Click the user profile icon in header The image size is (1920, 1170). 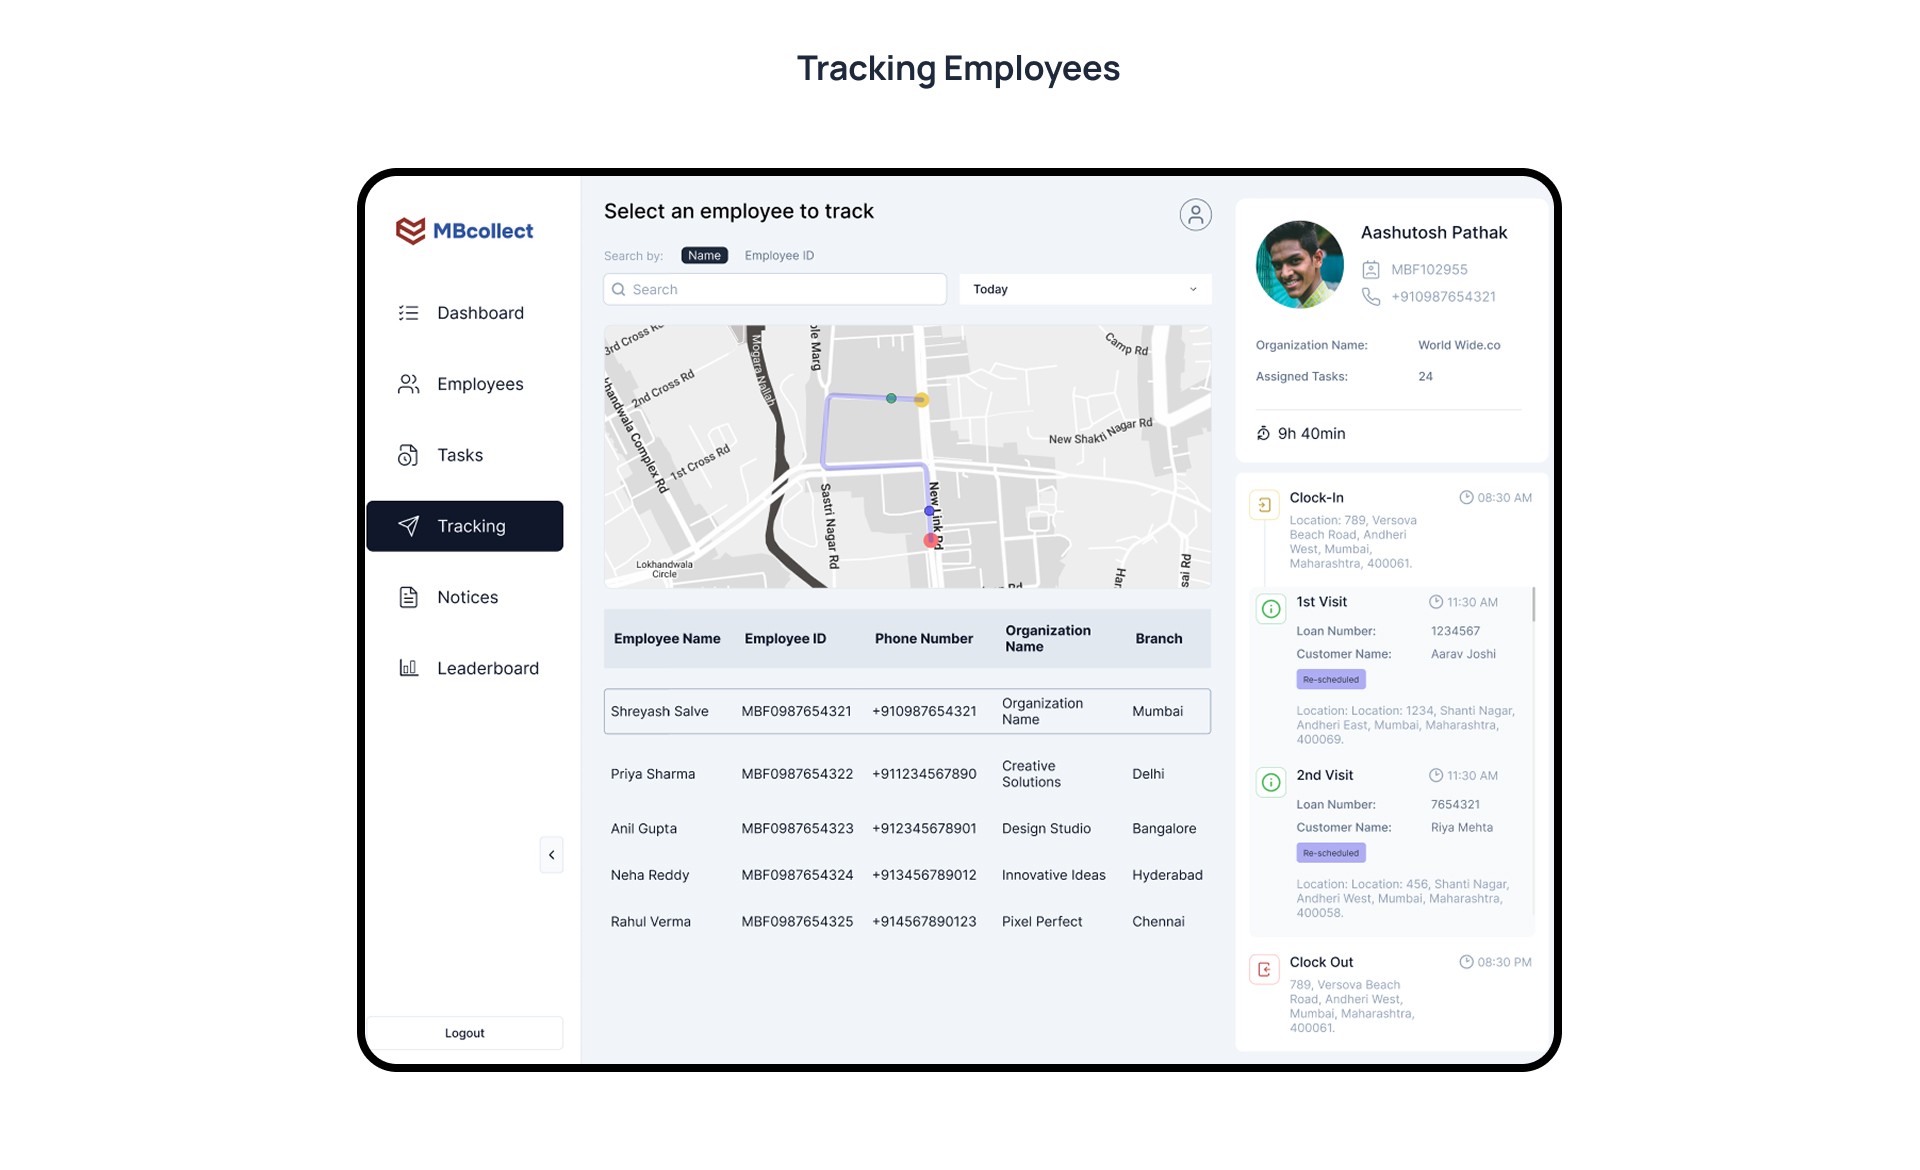click(1195, 215)
